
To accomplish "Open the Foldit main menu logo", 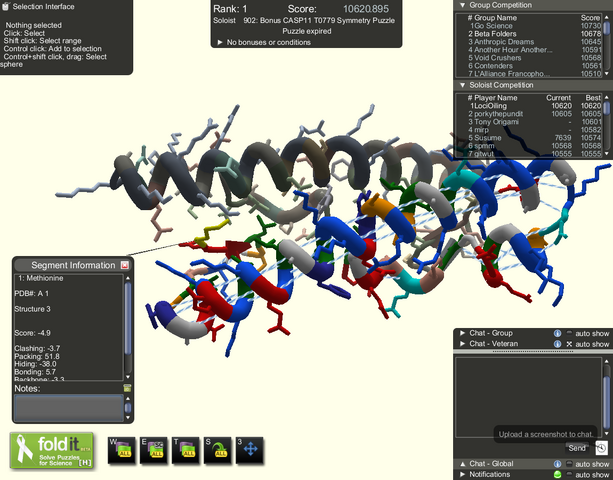I will click(x=52, y=450).
